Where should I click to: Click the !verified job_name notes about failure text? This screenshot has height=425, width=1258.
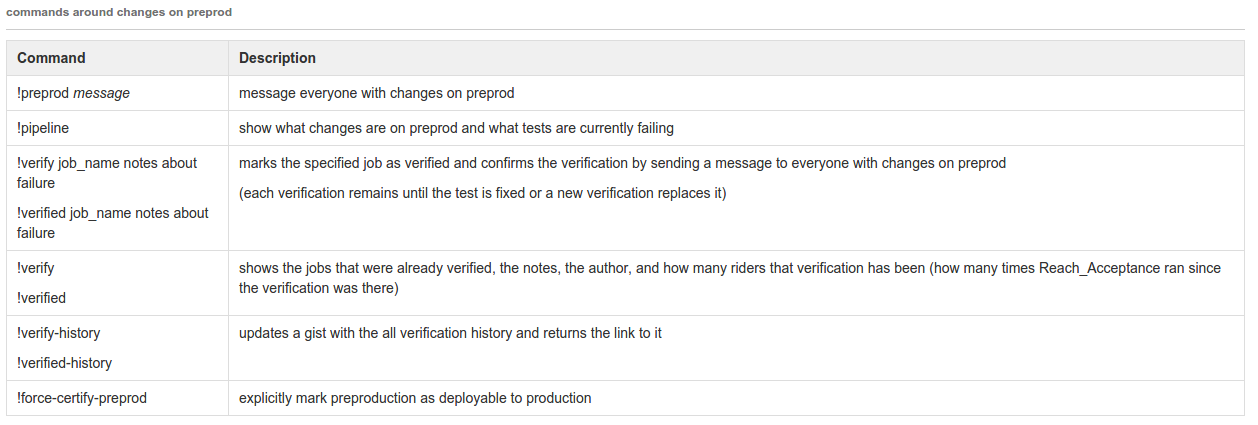point(113,223)
